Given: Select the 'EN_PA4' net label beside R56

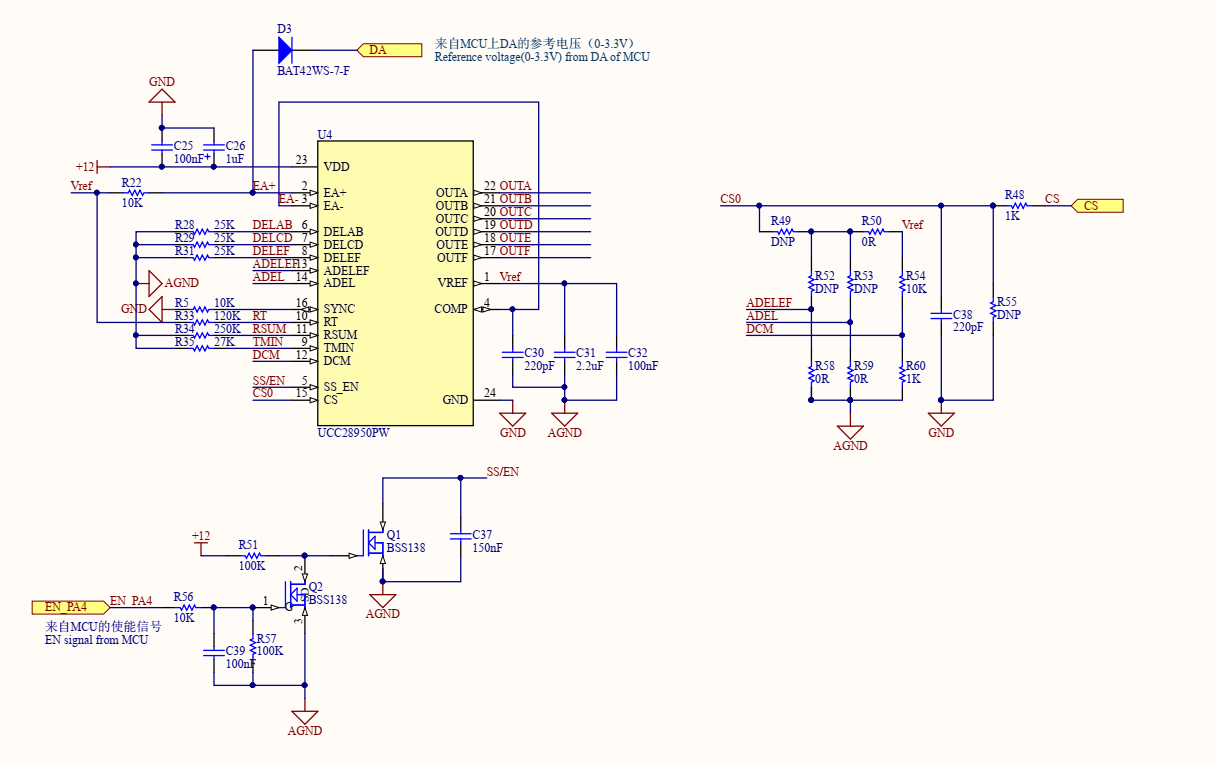Looking at the screenshot, I should tap(131, 601).
